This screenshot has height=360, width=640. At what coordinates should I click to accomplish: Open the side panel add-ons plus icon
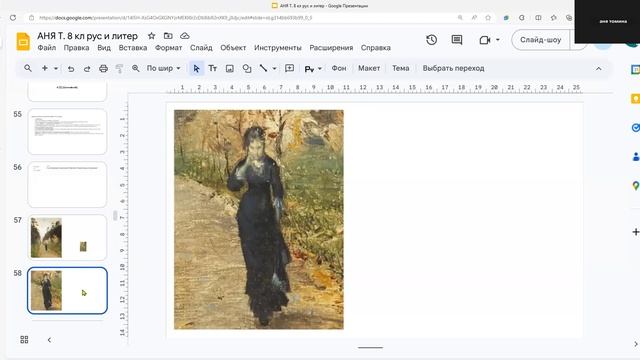click(x=636, y=232)
